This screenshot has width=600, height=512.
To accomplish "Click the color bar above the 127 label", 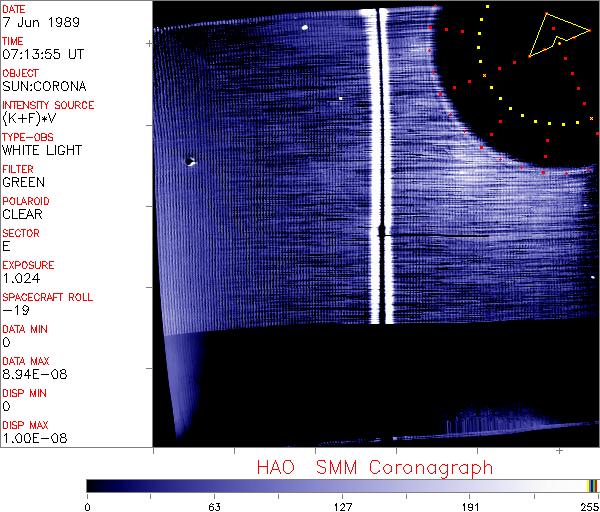I will point(343,485).
